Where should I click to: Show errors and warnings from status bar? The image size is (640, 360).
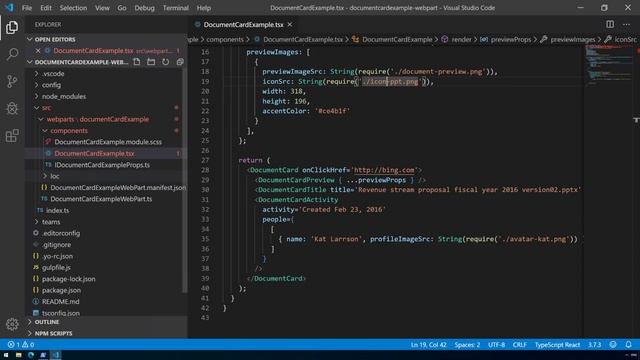pos(20,344)
